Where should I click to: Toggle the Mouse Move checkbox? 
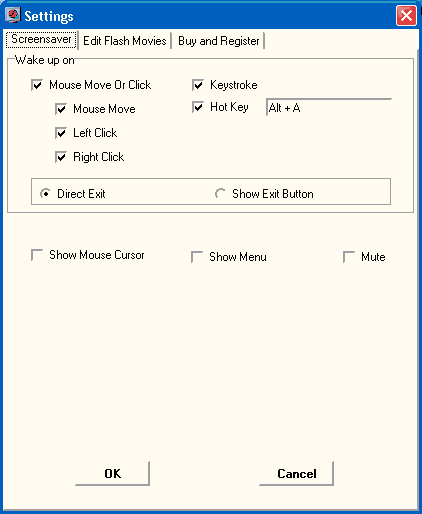click(61, 109)
